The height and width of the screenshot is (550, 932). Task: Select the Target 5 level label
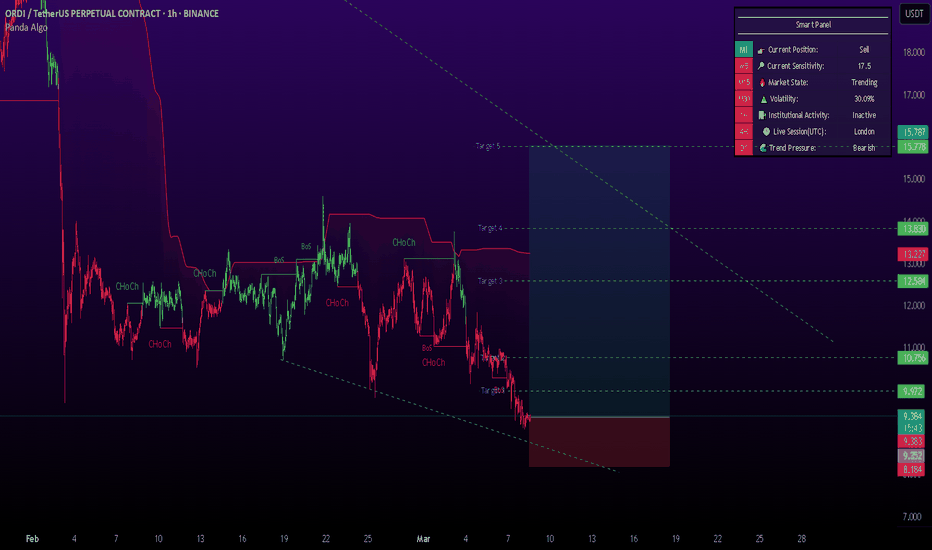pyautogui.click(x=488, y=146)
